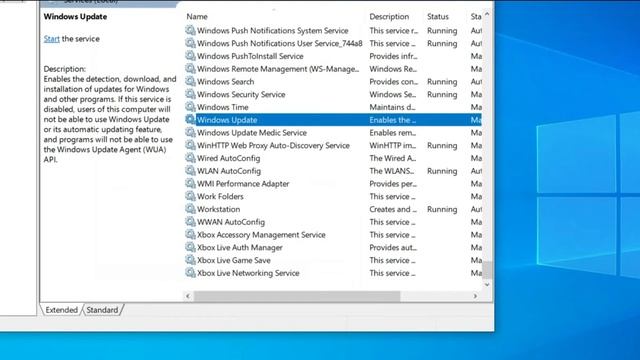Click the Xbox Live Networking Service icon
This screenshot has height=360, width=640.
pyautogui.click(x=190, y=273)
